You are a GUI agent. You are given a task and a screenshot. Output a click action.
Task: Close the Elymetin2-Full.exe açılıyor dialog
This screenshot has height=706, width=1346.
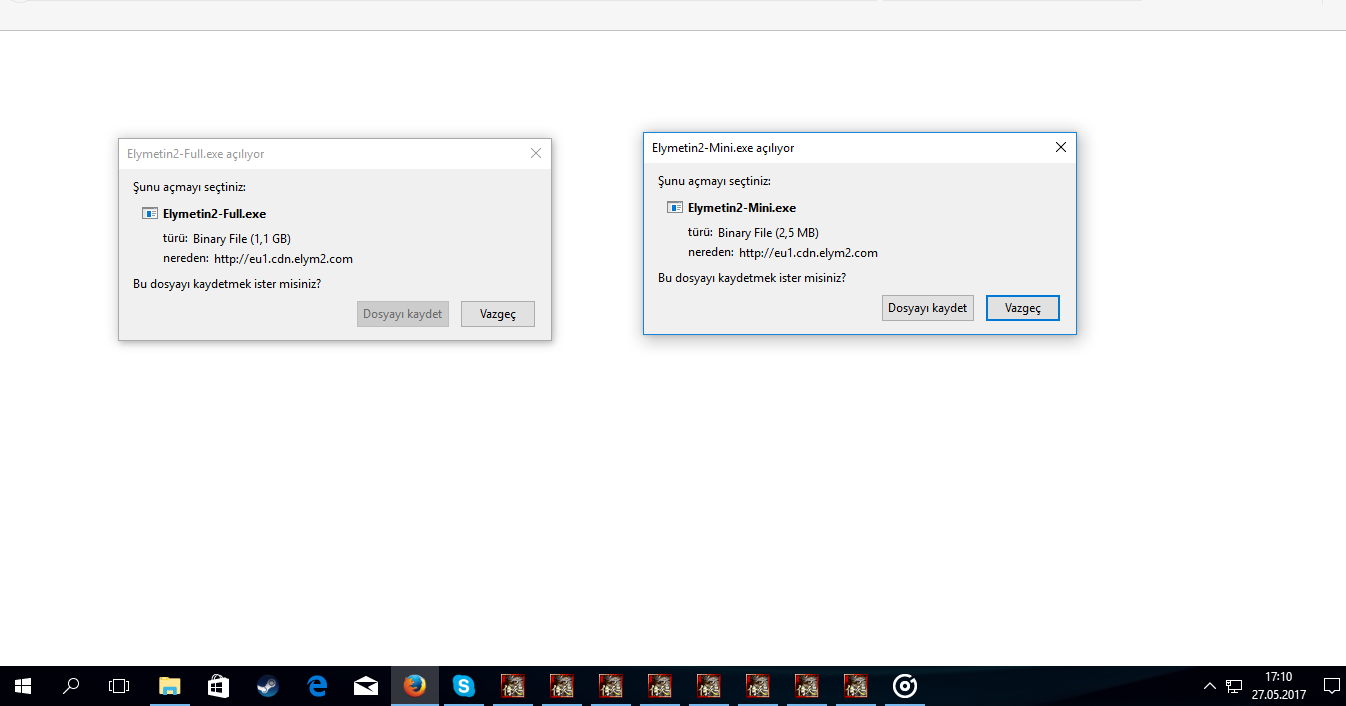[x=536, y=153]
